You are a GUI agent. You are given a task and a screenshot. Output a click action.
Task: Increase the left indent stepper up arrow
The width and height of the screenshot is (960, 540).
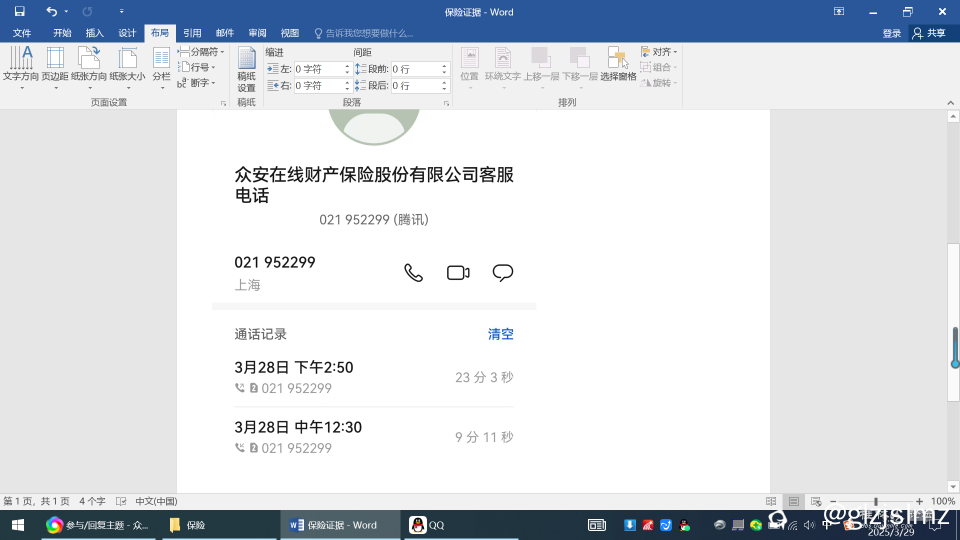[347, 66]
